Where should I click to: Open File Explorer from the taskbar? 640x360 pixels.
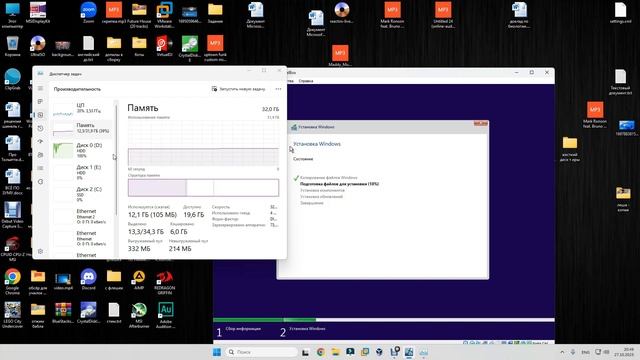point(336,352)
